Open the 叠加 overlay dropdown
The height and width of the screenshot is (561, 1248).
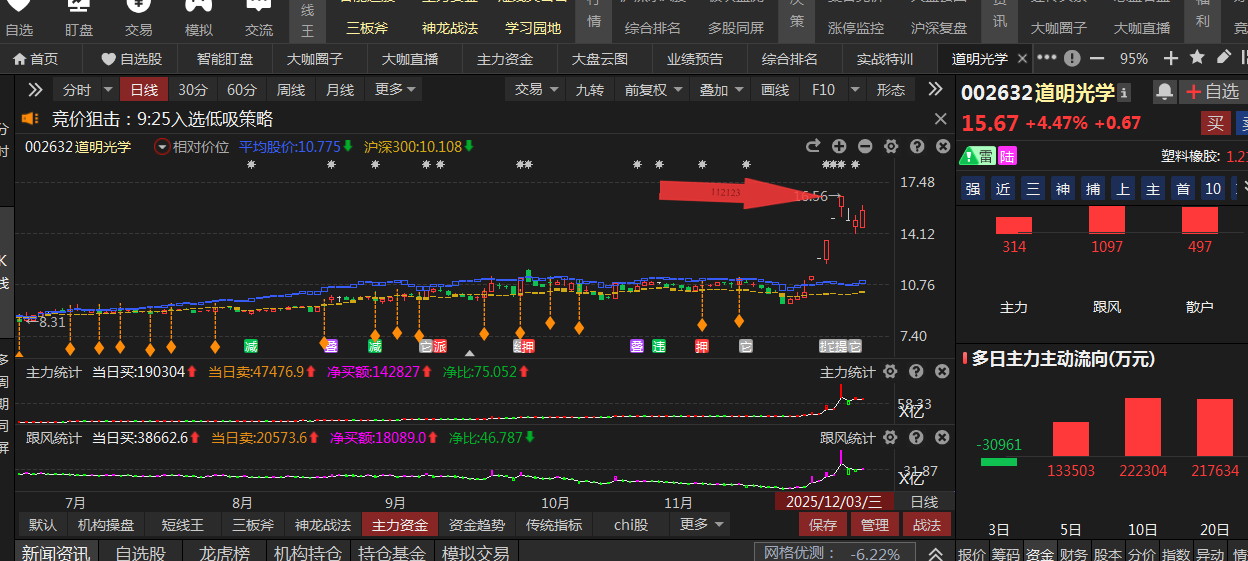[722, 90]
